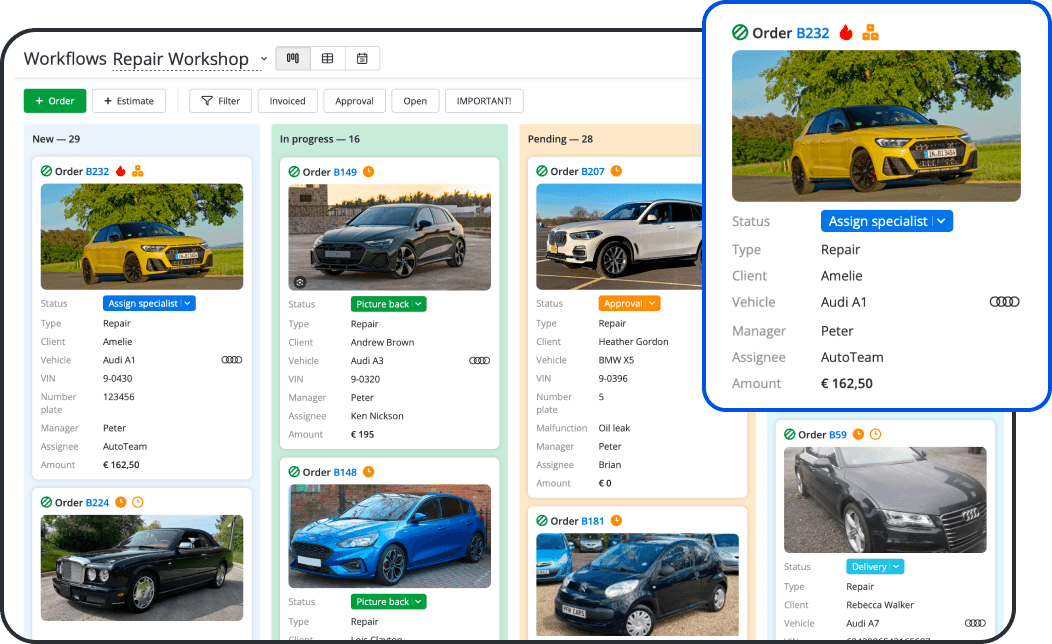
Task: Open the Bentley photo on Order B224
Action: [142, 568]
